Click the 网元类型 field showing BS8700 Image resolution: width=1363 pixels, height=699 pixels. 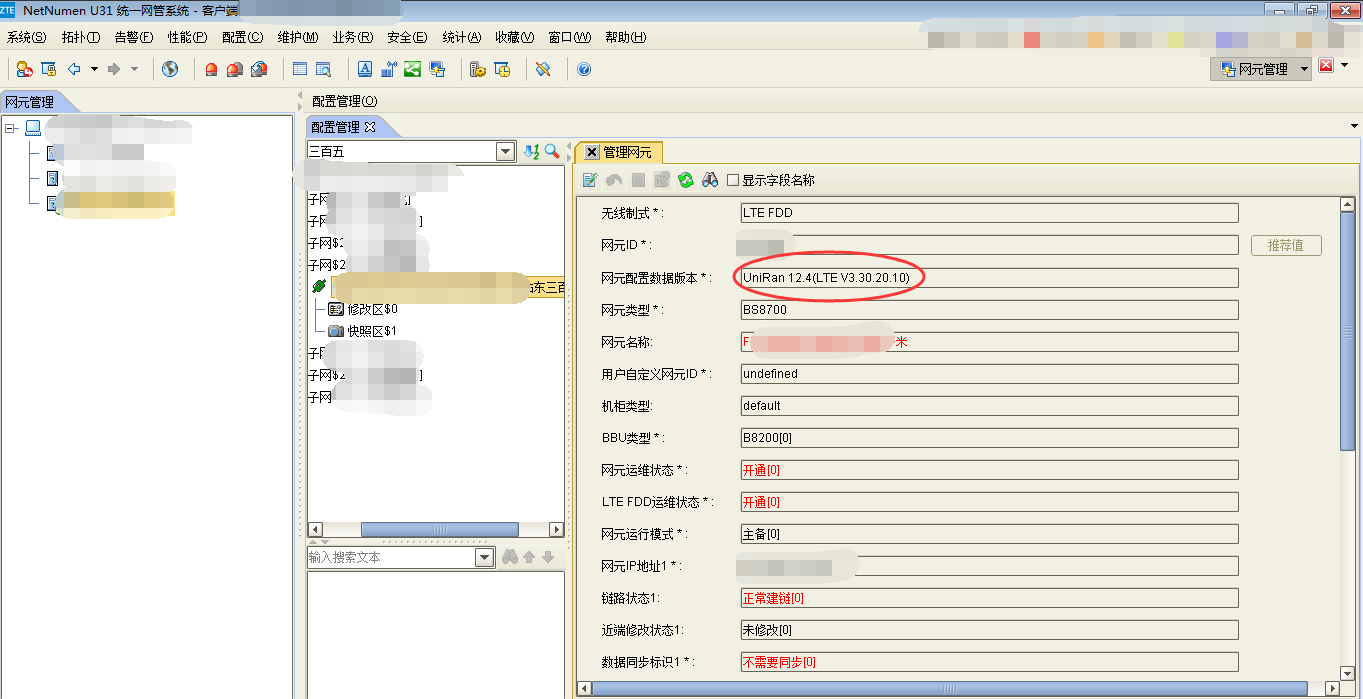pos(989,310)
